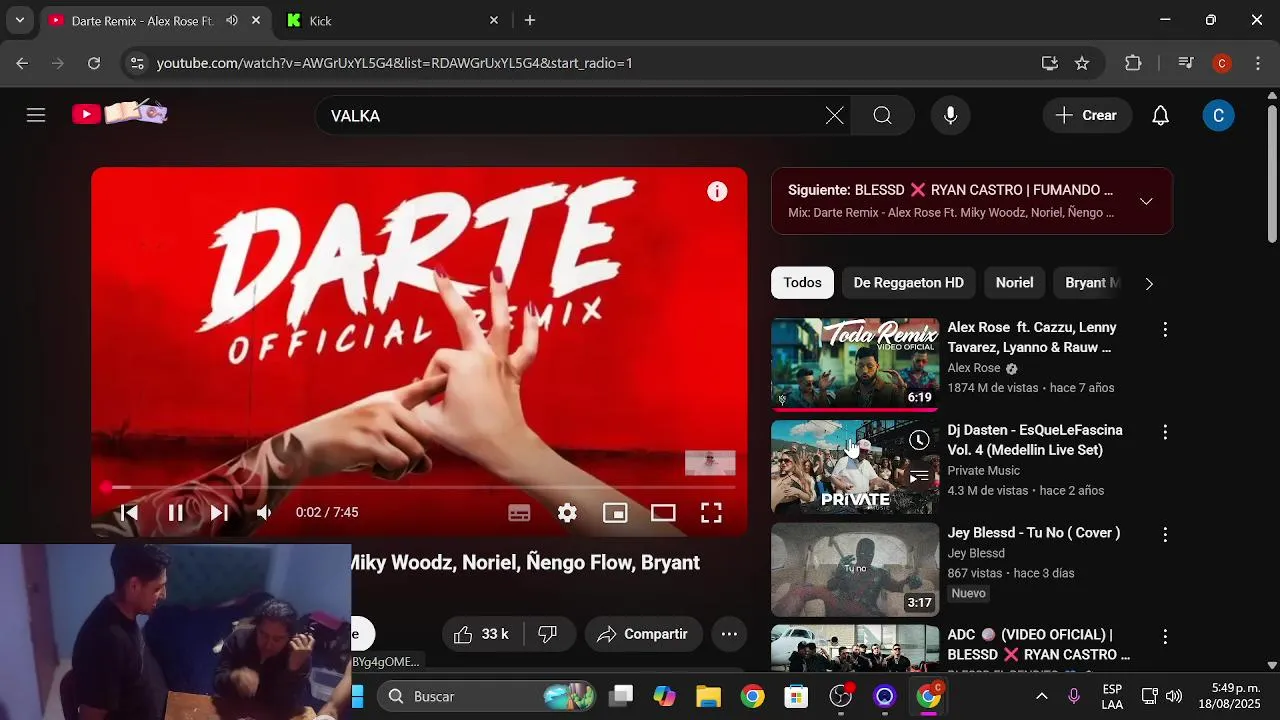Dislike the Darte Remix video
Image resolution: width=1280 pixels, height=720 pixels.
548,634
